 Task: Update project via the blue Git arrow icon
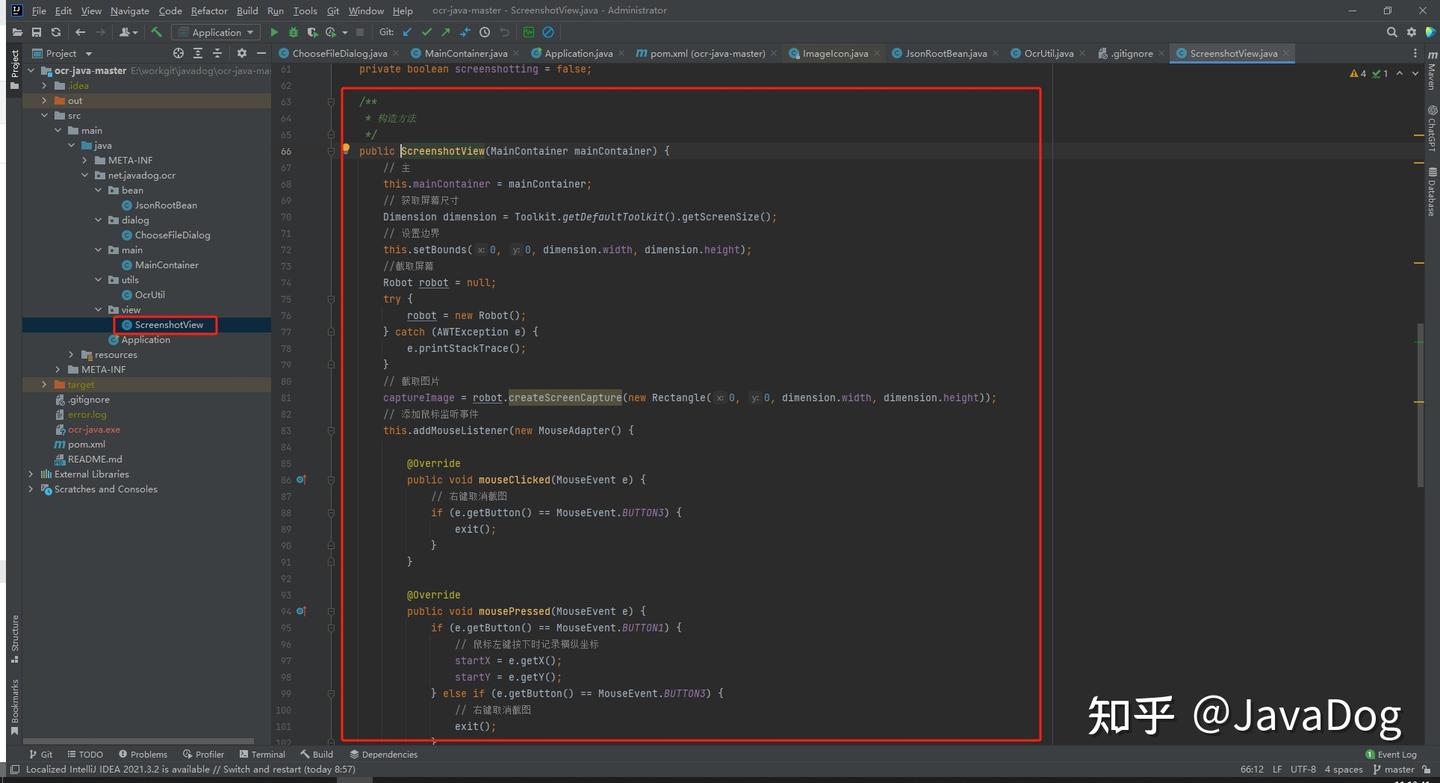pos(406,32)
